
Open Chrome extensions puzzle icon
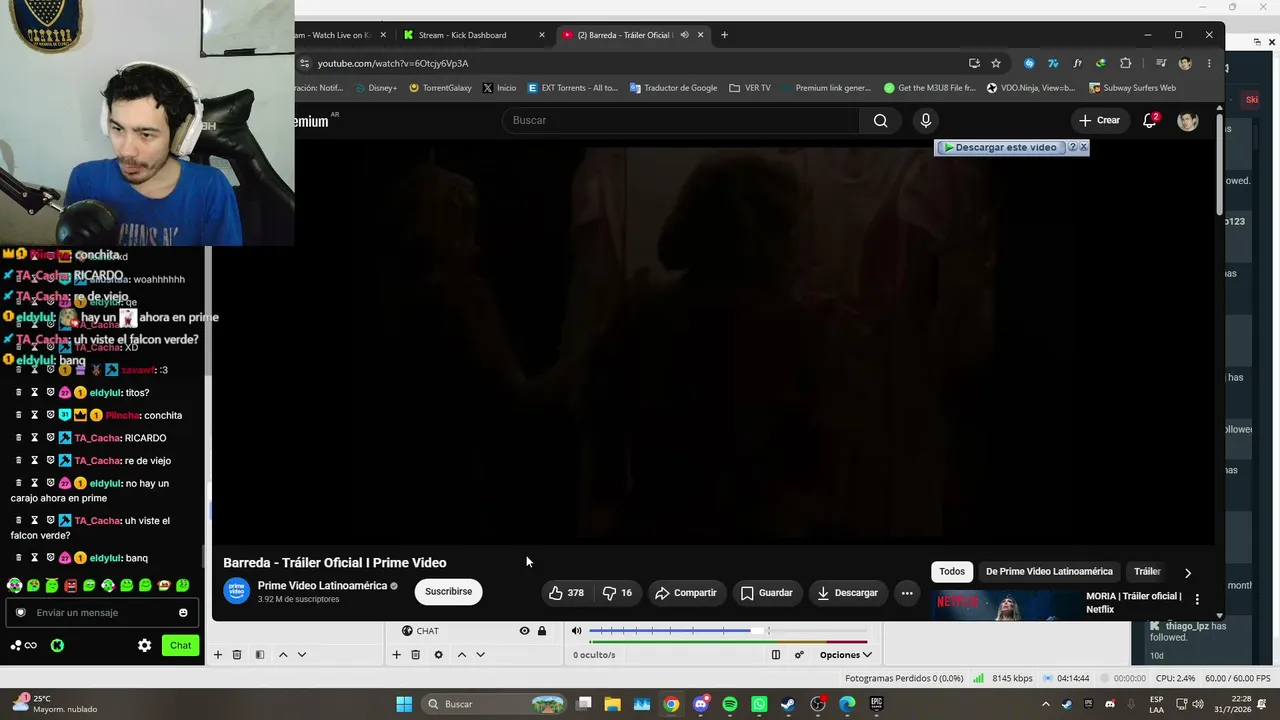point(1126,63)
